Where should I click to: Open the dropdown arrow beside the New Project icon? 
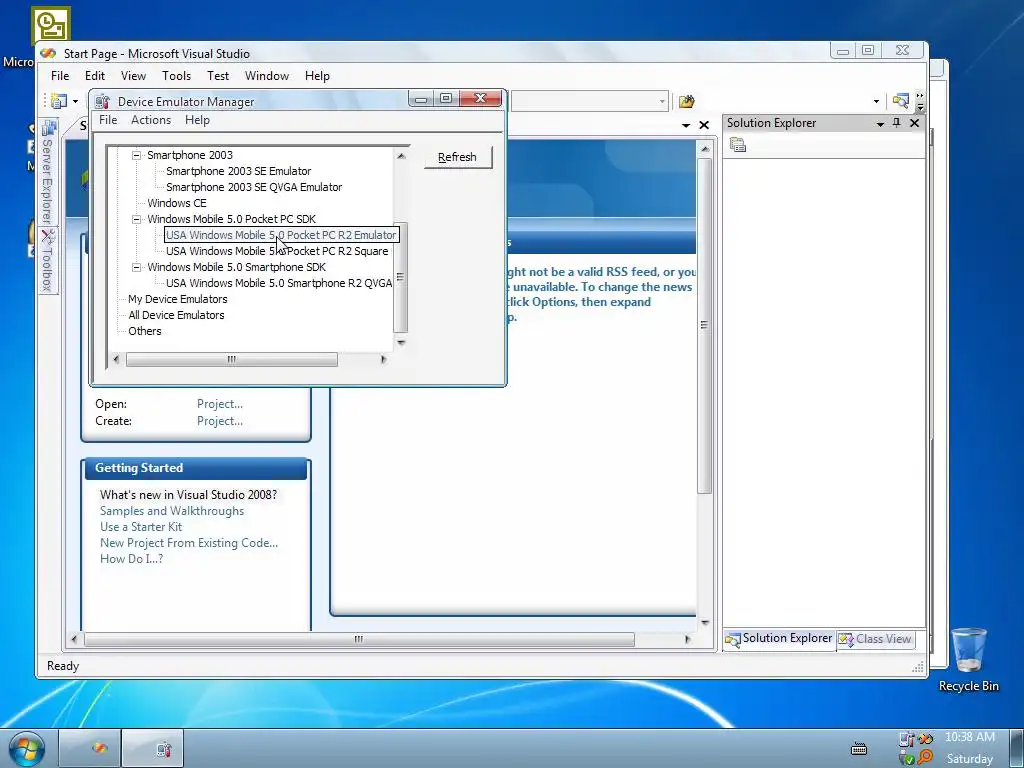click(75, 101)
